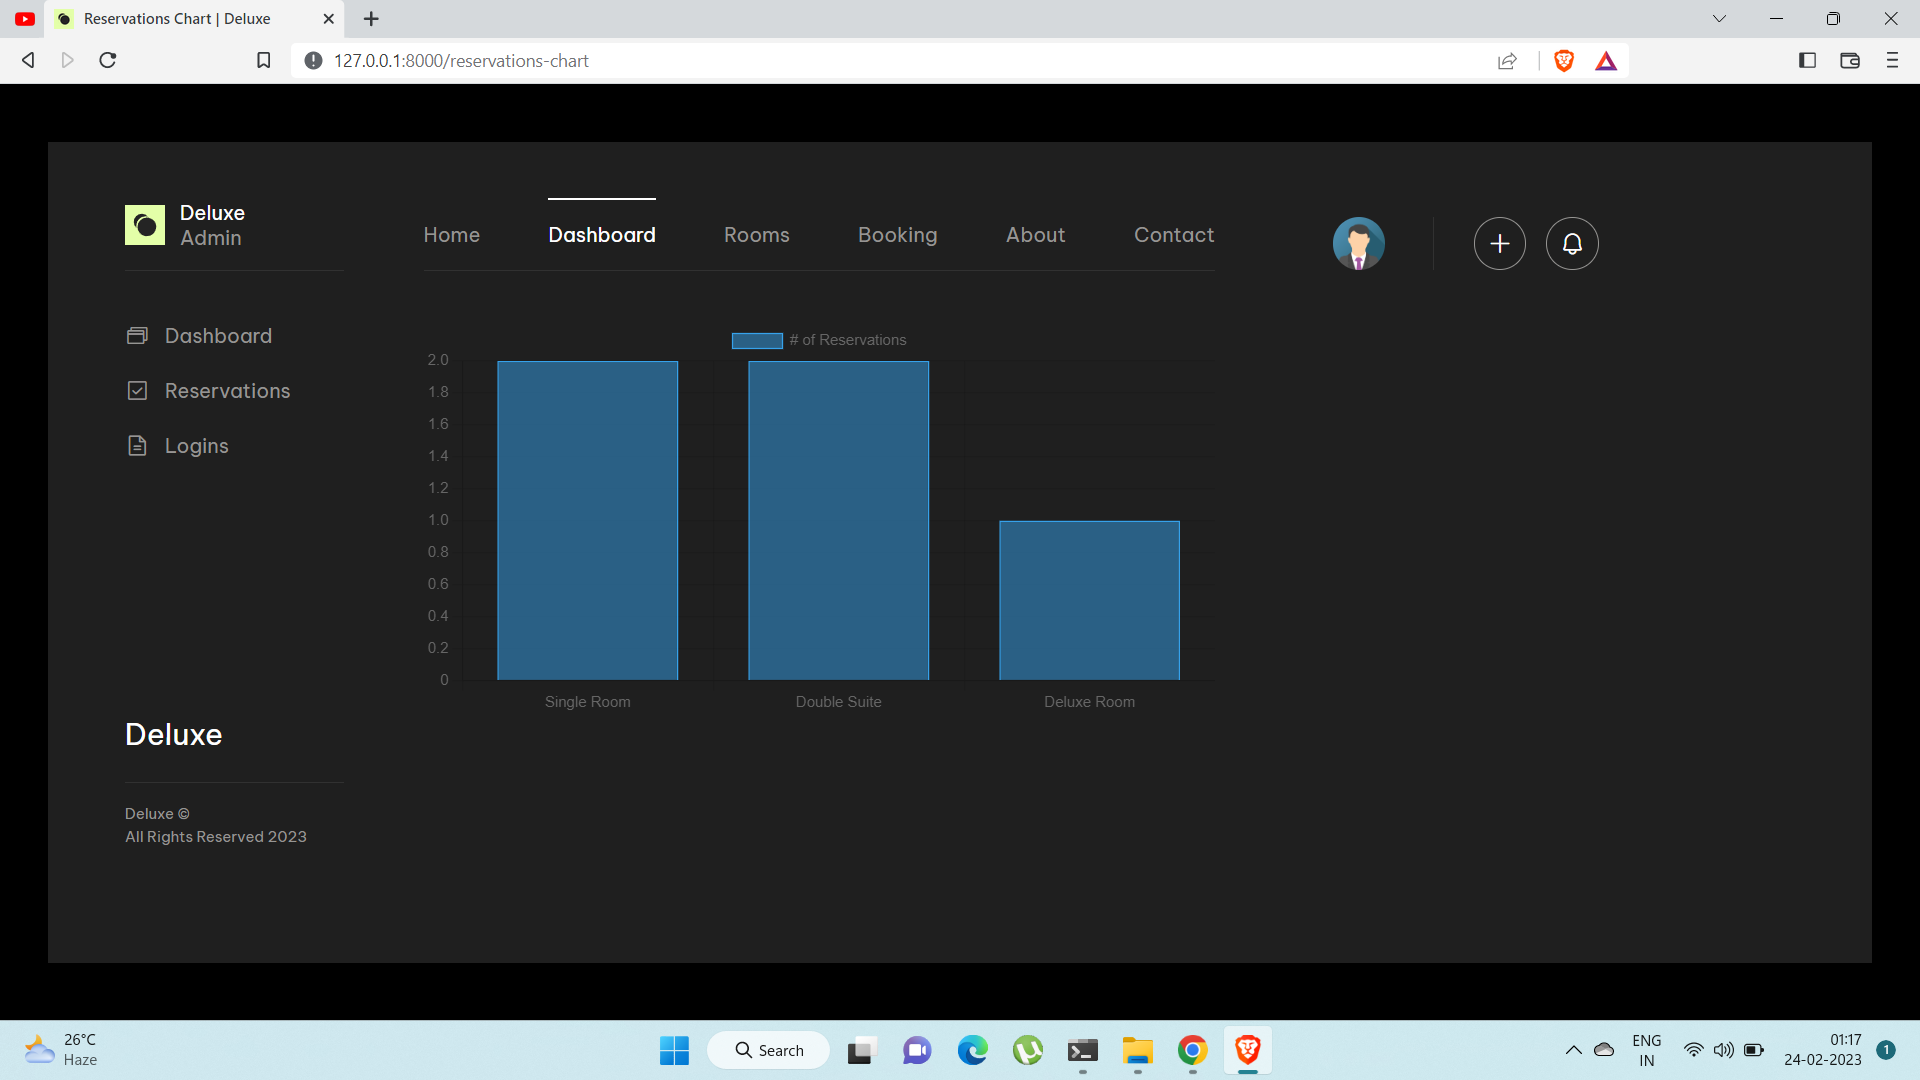This screenshot has height=1080, width=1920.
Task: Open the Reservations sidebar icon
Action: tap(137, 390)
